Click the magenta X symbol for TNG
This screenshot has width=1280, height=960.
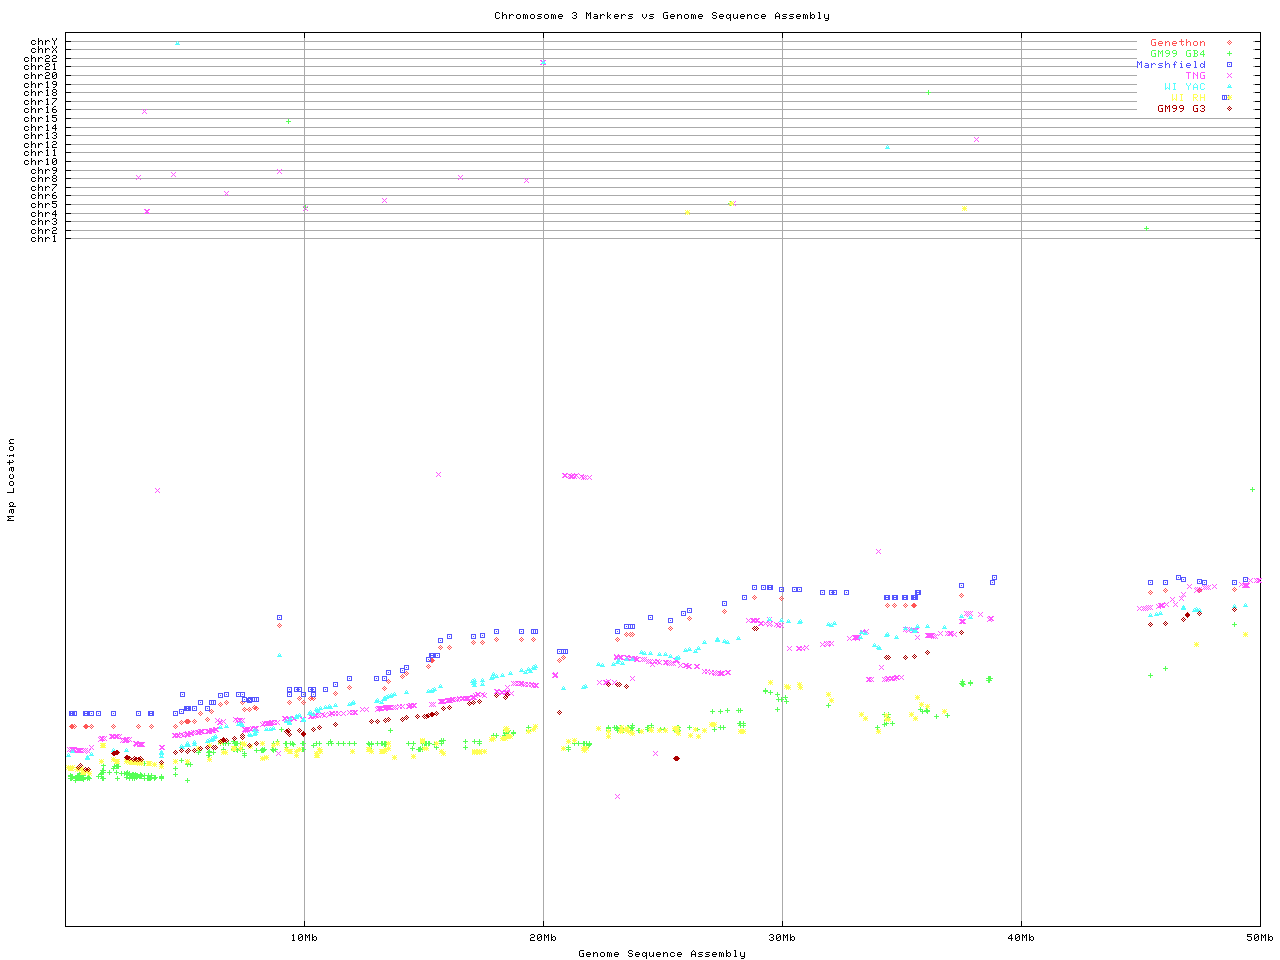[1229, 76]
